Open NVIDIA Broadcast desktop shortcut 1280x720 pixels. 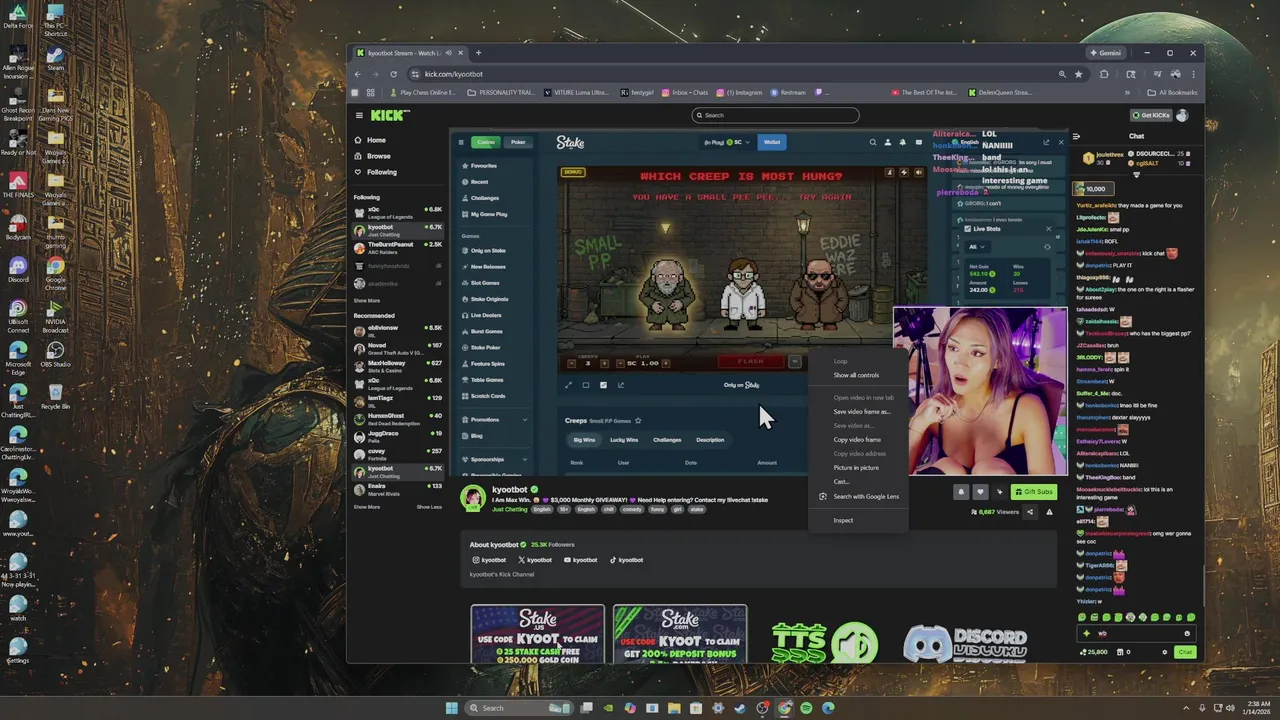55,314
